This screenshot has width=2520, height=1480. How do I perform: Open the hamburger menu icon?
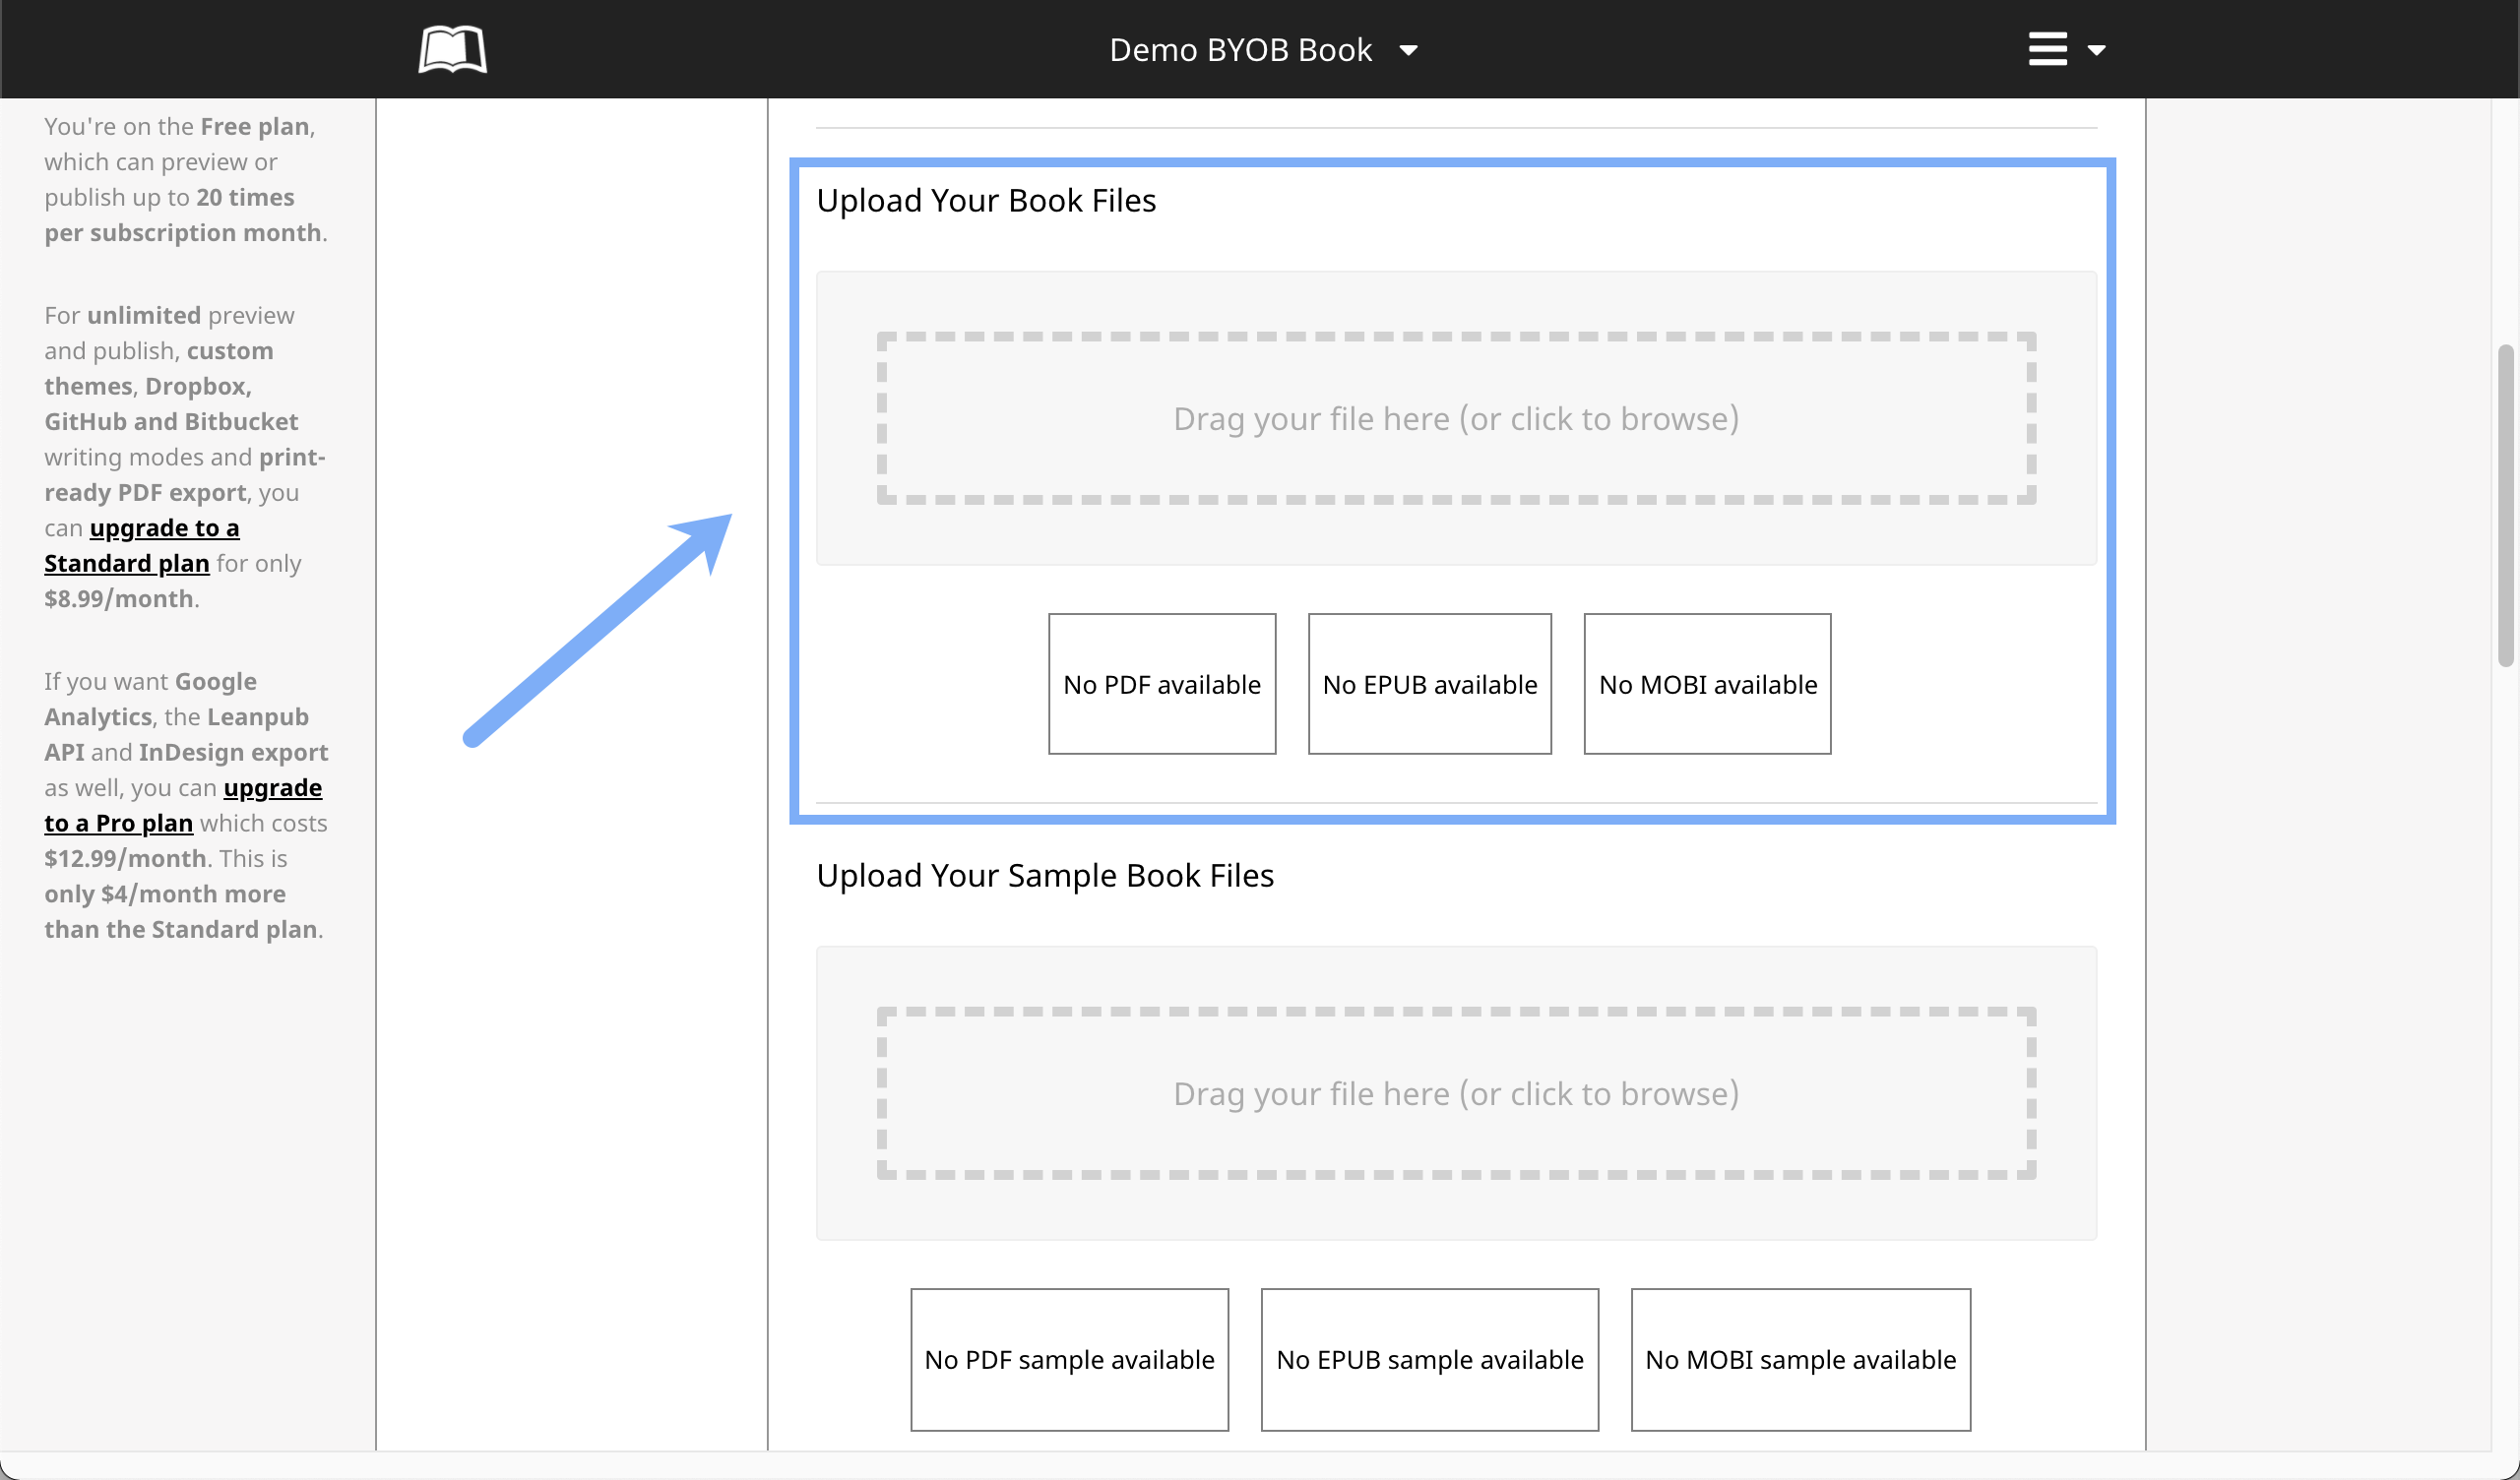2047,49
